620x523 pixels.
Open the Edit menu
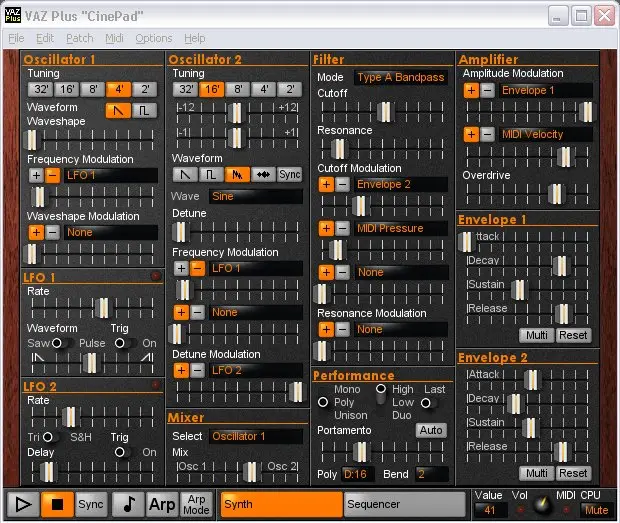tap(45, 38)
